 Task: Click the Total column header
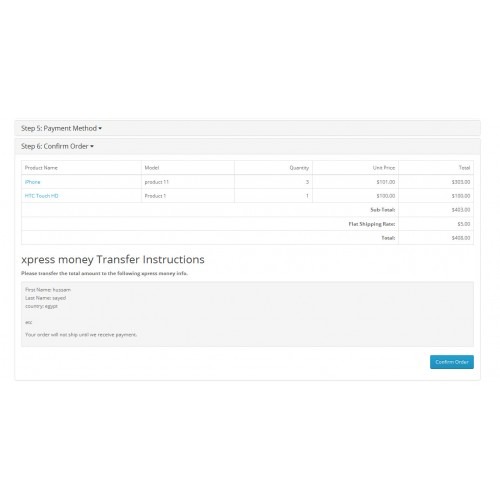(x=464, y=168)
